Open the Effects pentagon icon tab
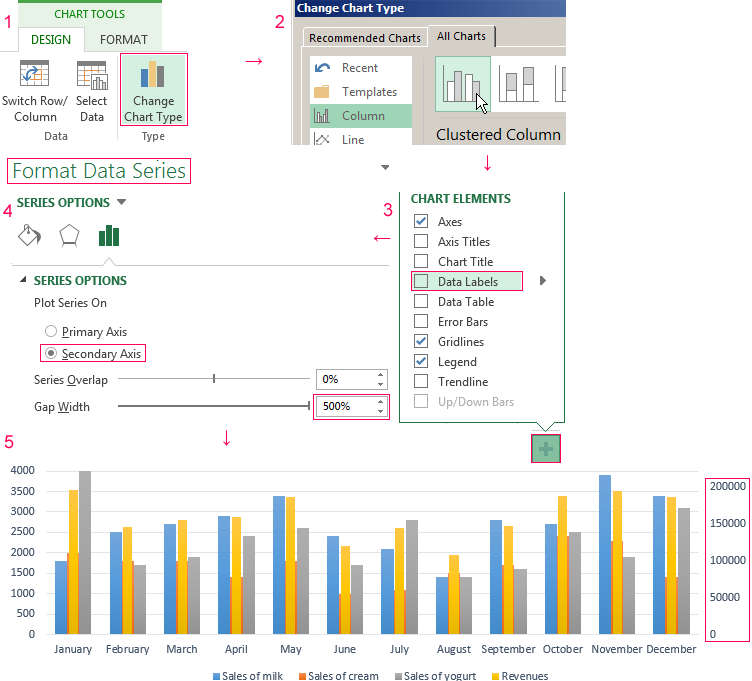The image size is (752, 681). click(69, 235)
